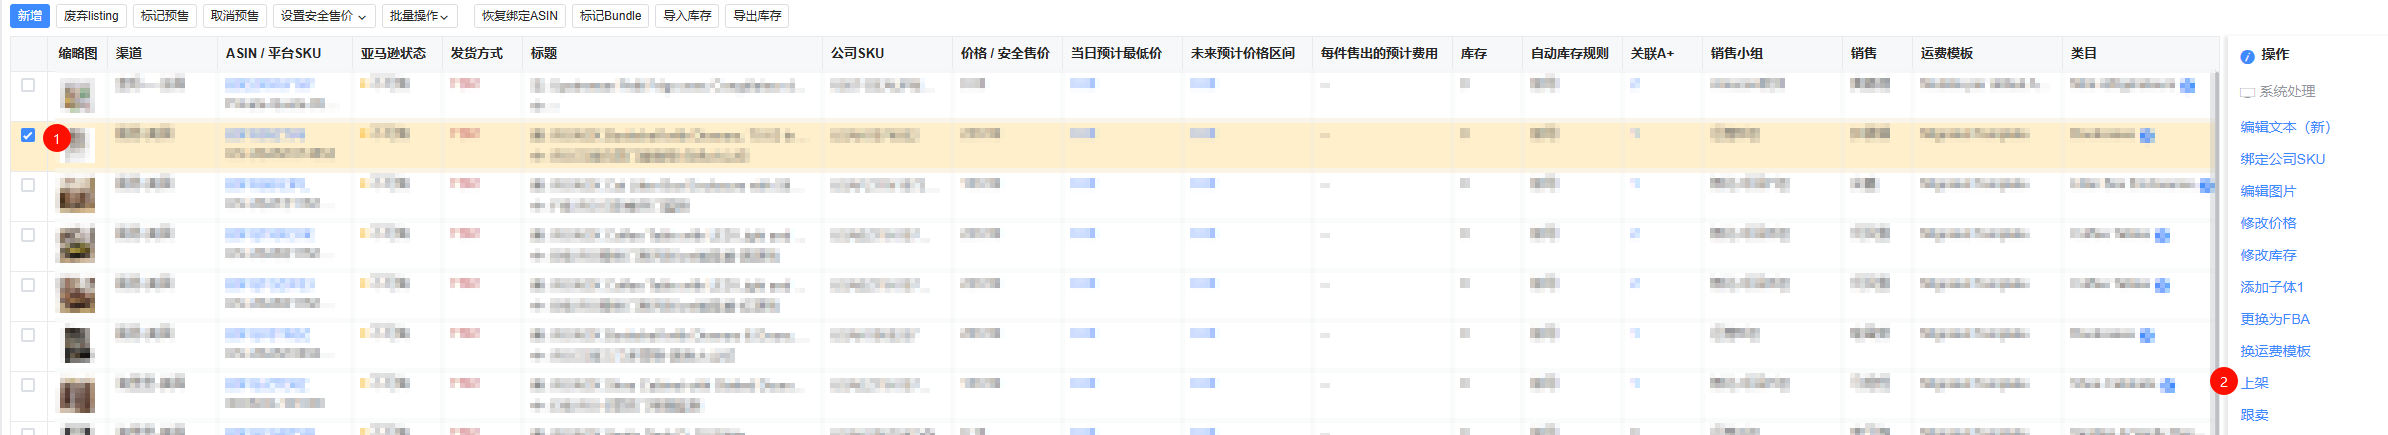2388x435 pixels.
Task: Select 上架 from the operations panel
Action: pos(2254,383)
